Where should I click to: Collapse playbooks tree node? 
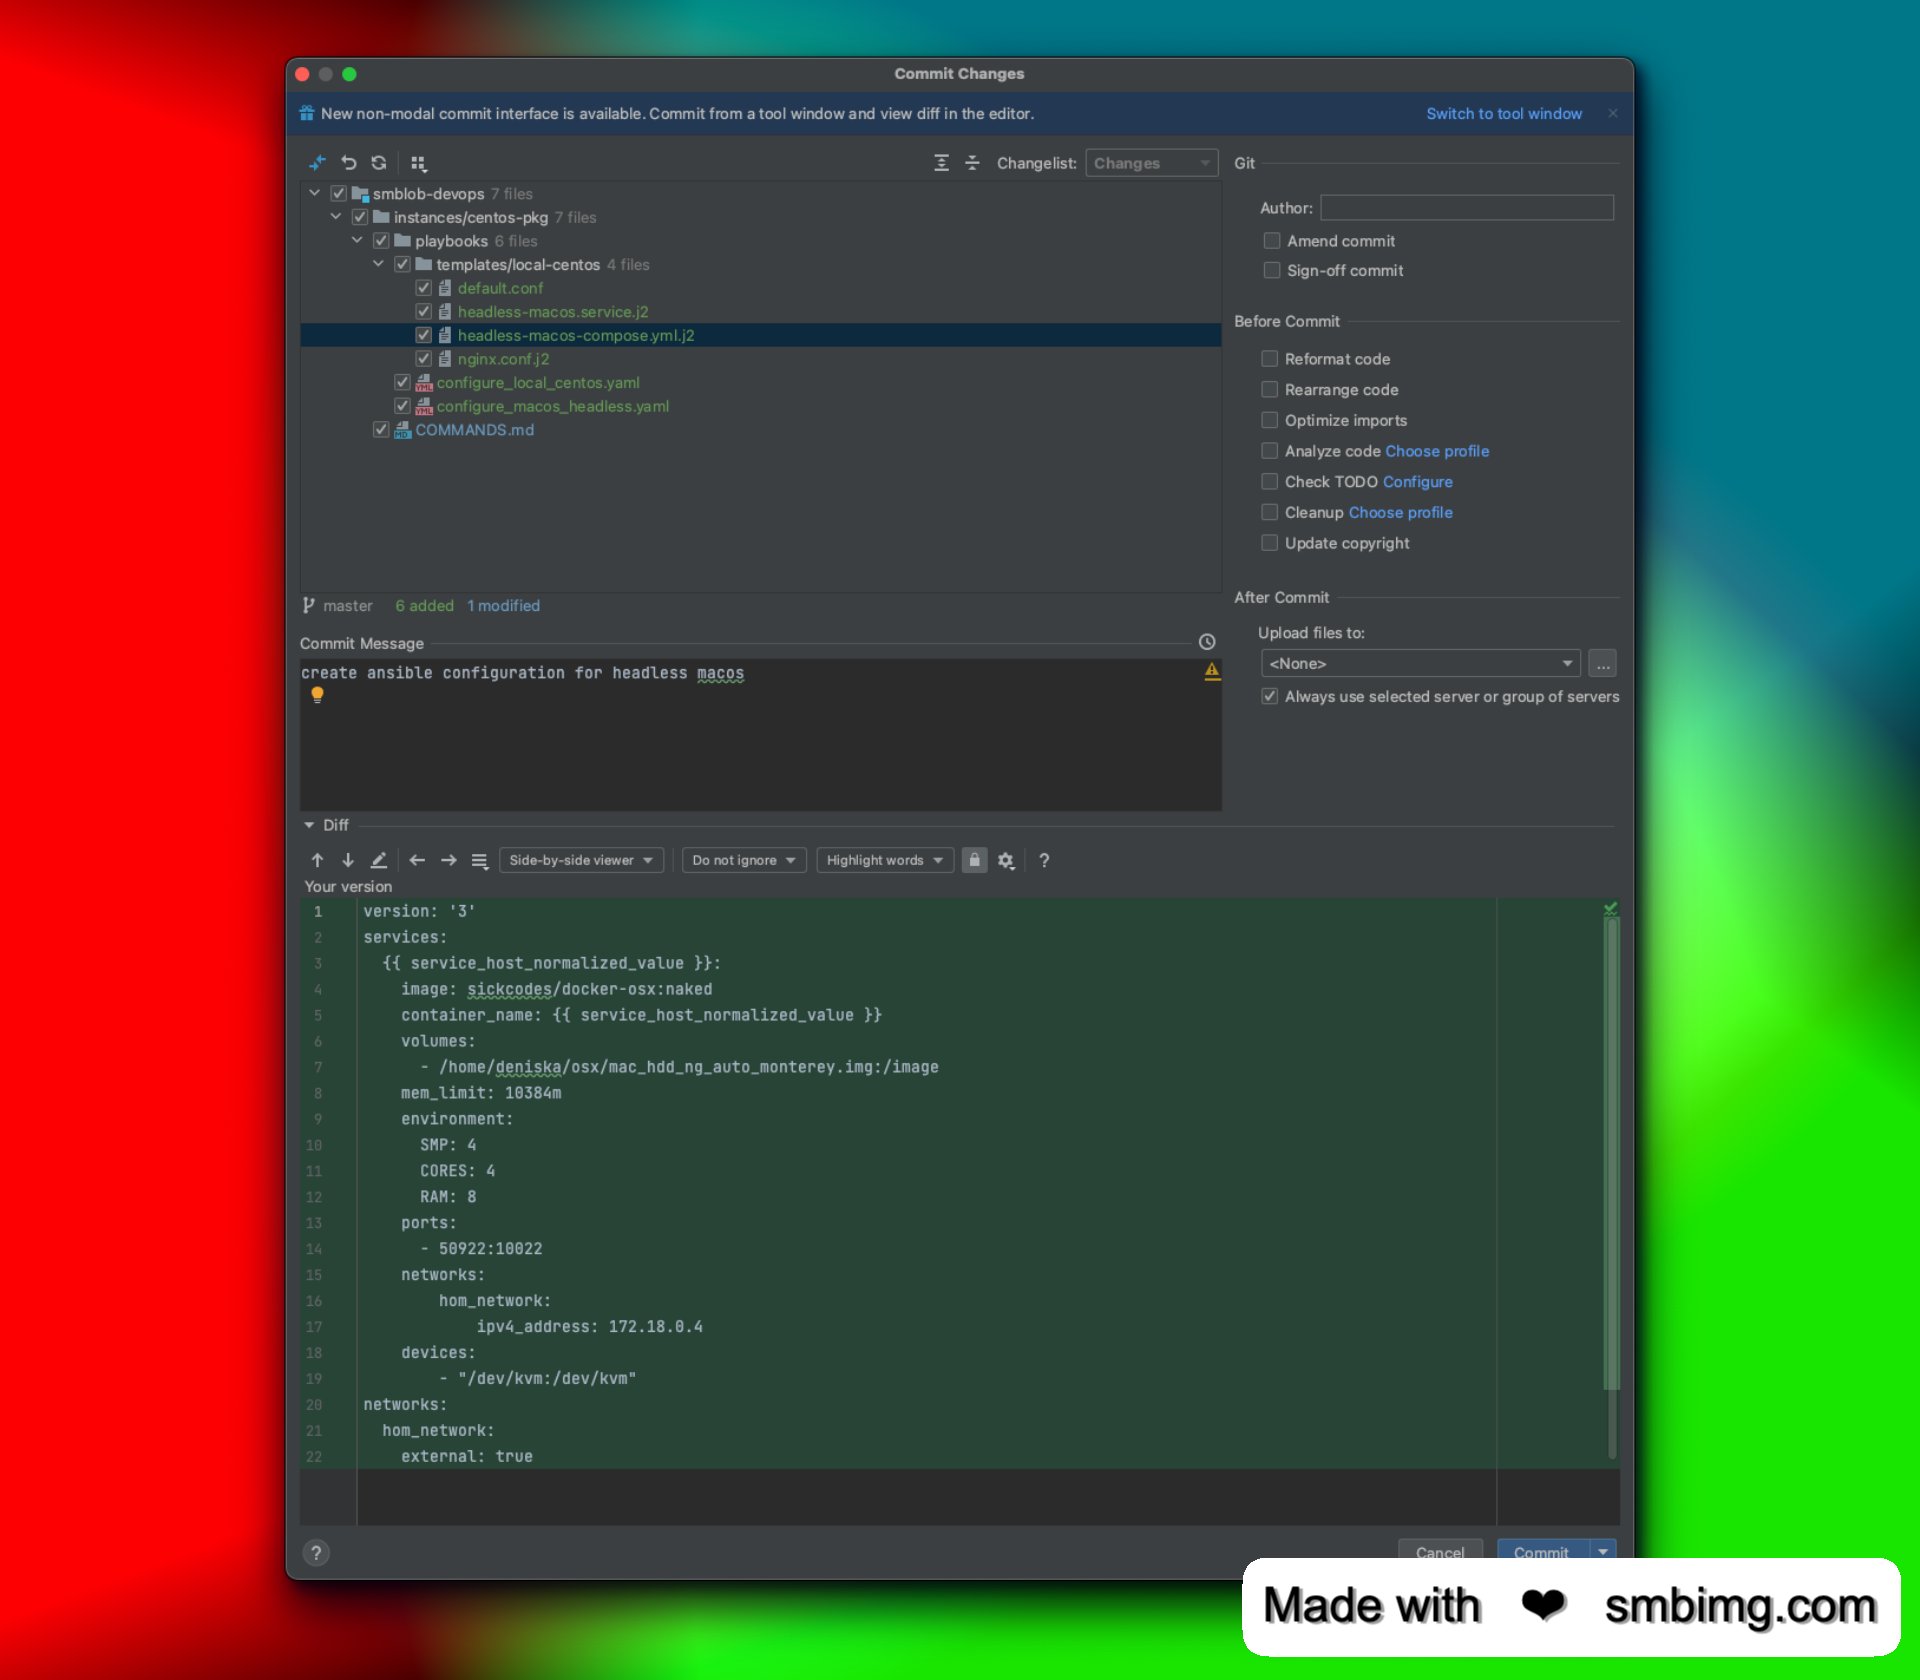point(357,240)
